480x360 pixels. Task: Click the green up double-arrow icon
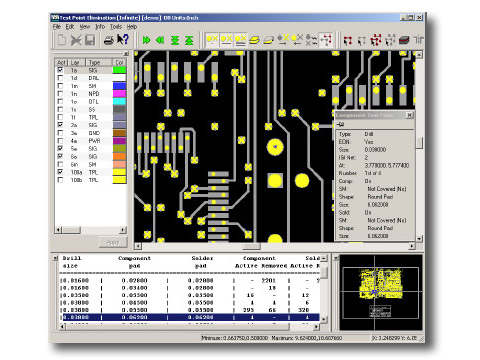pos(189,40)
